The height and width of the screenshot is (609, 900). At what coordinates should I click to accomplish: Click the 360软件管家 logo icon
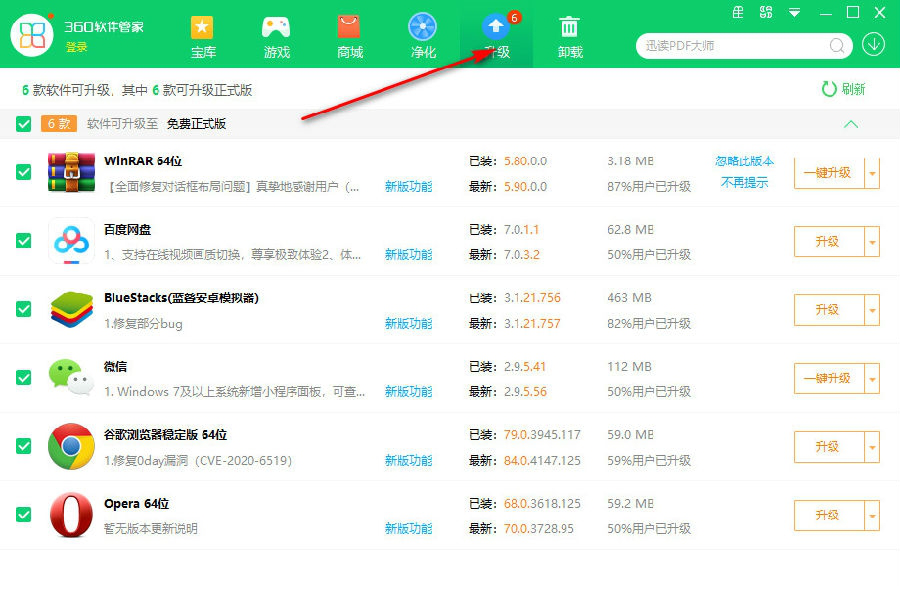click(x=32, y=35)
